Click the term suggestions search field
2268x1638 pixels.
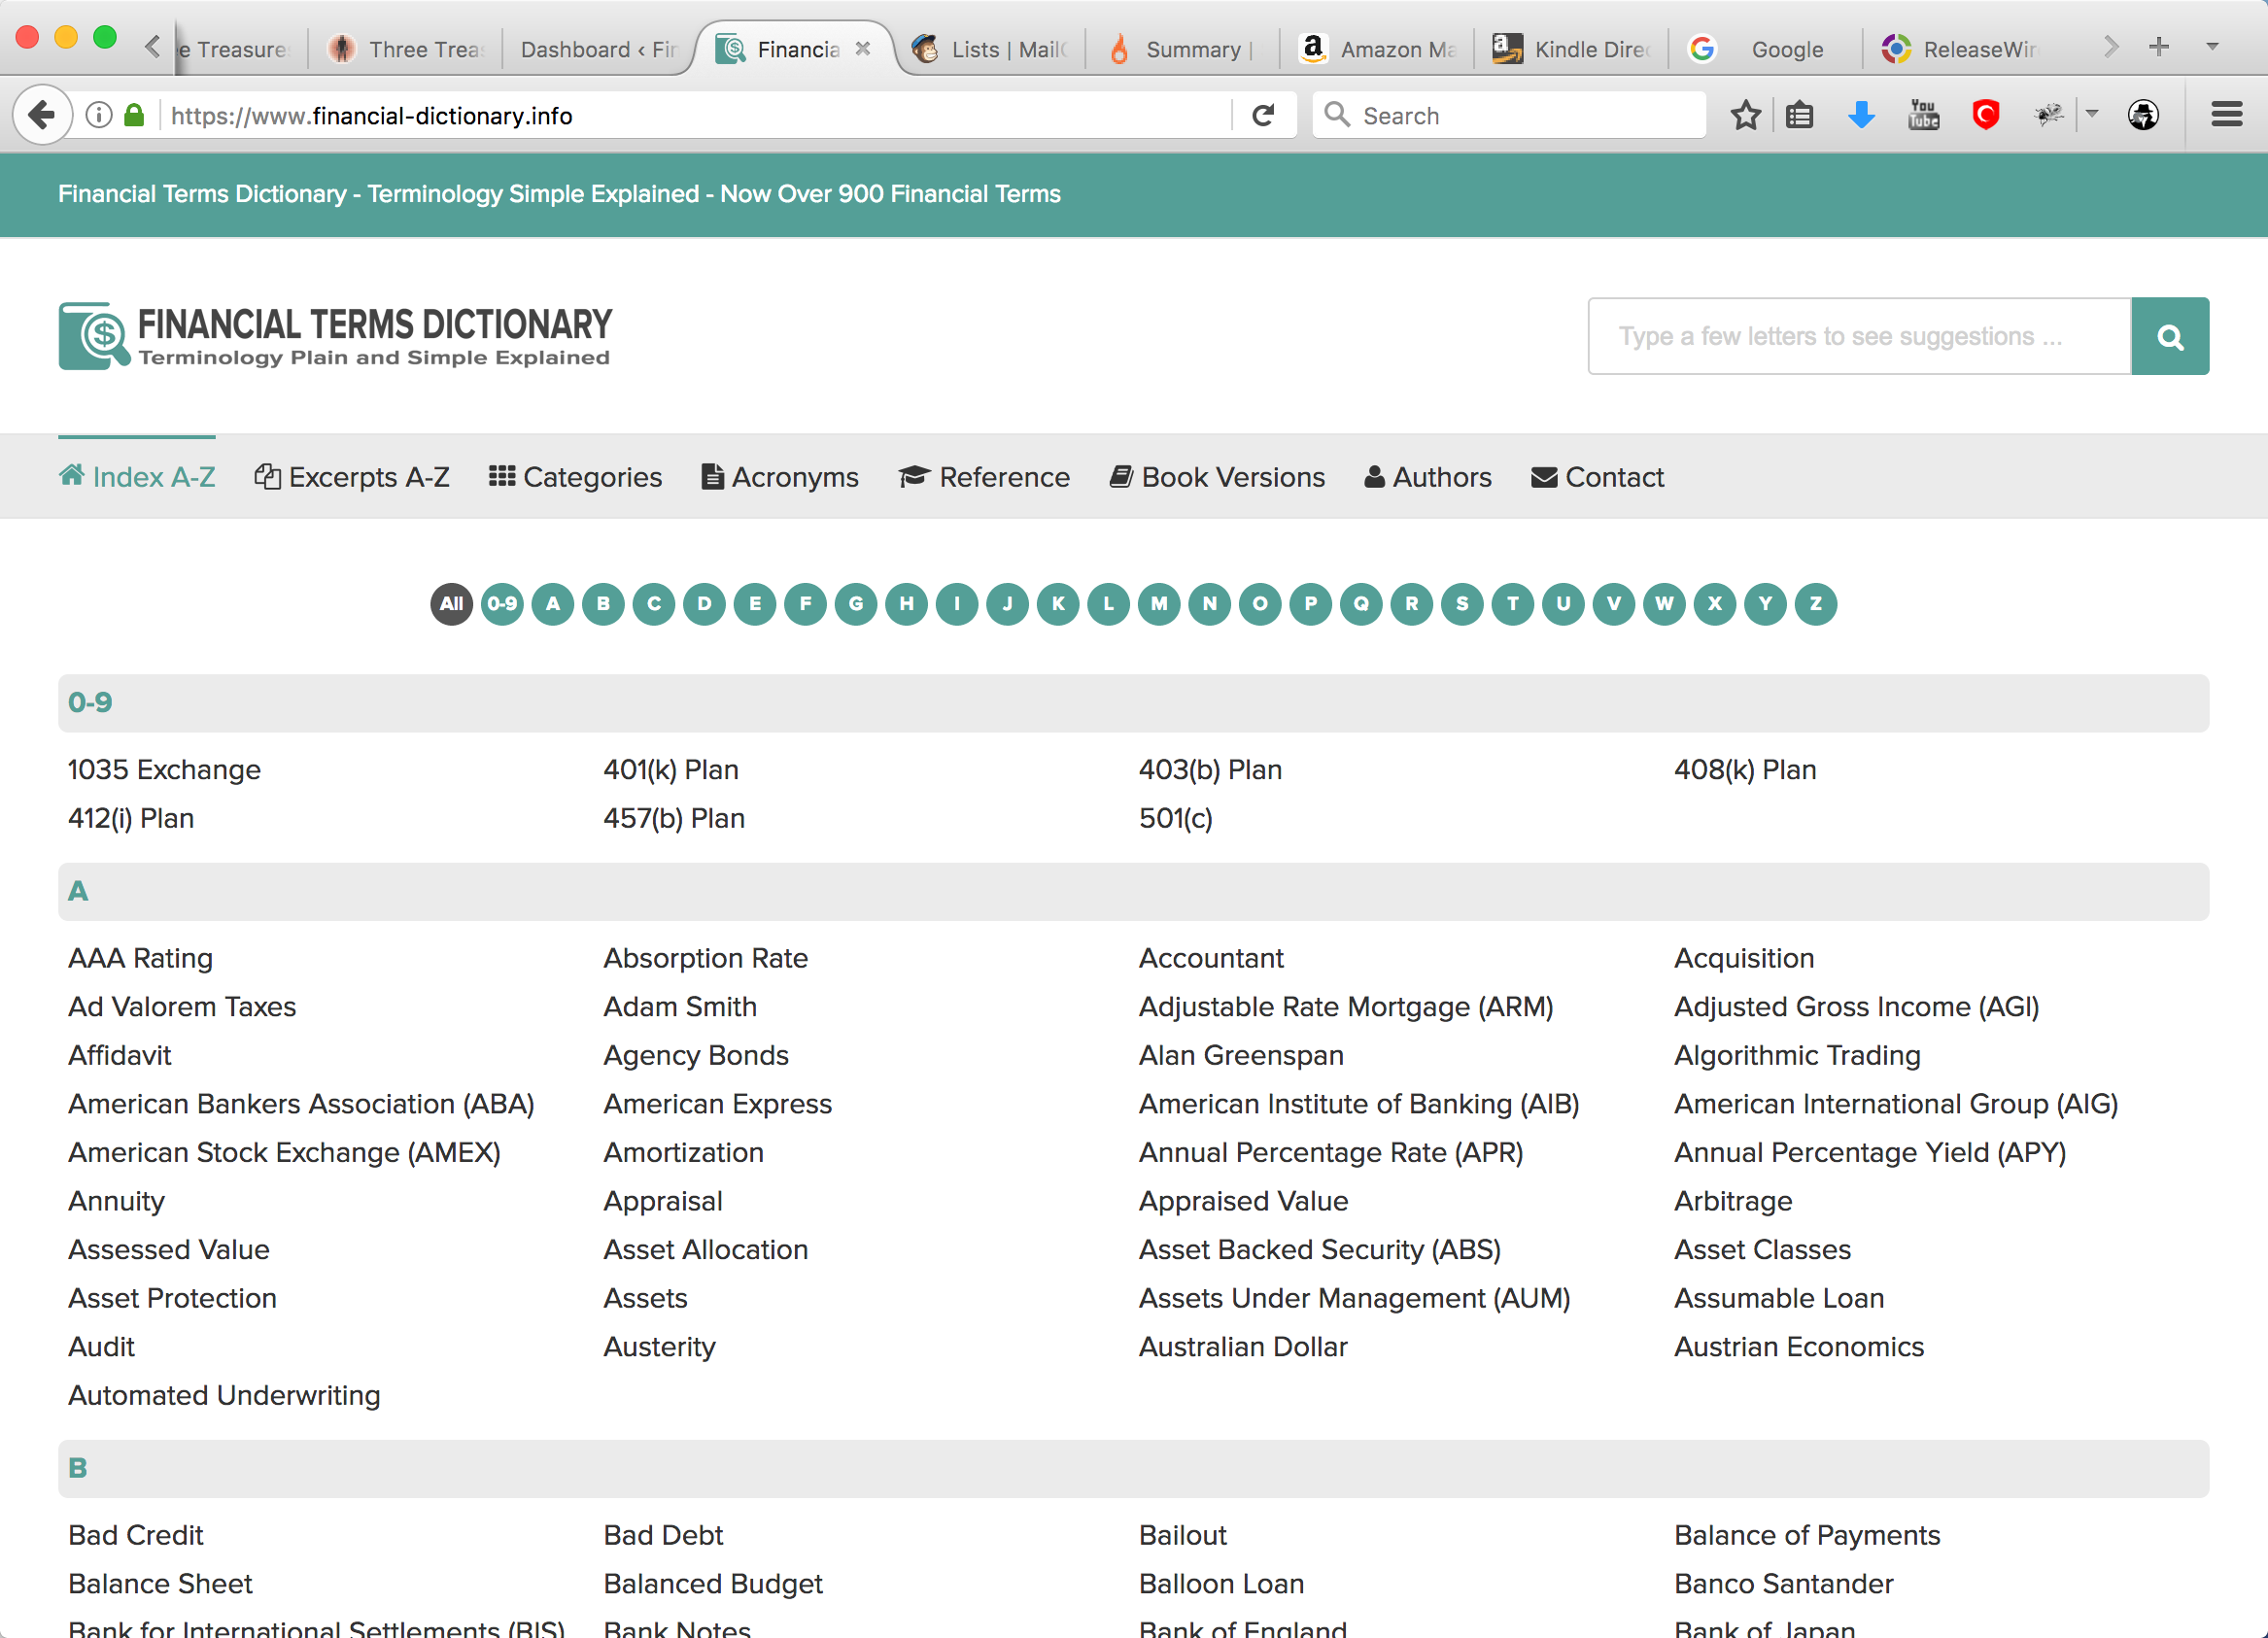[x=1859, y=336]
